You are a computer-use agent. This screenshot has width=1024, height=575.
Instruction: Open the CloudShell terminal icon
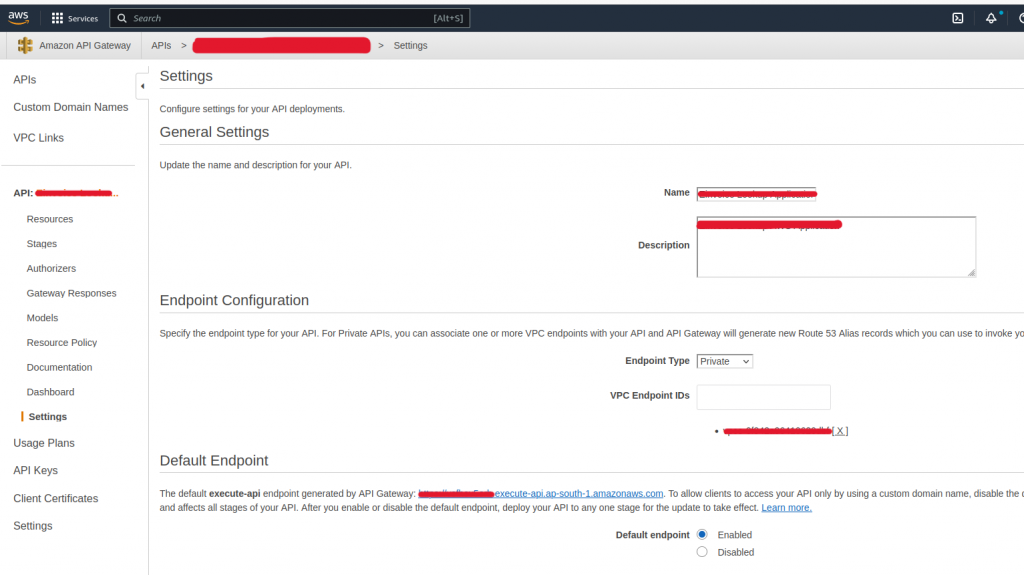(957, 18)
